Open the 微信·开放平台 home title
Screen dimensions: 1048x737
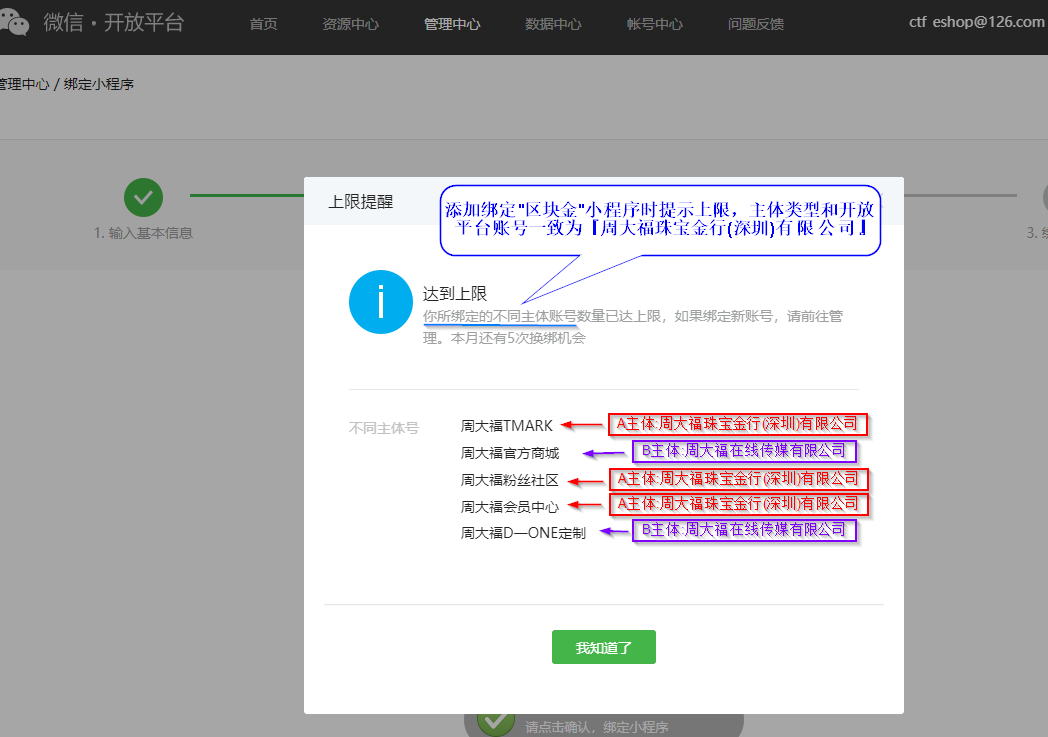pos(114,23)
